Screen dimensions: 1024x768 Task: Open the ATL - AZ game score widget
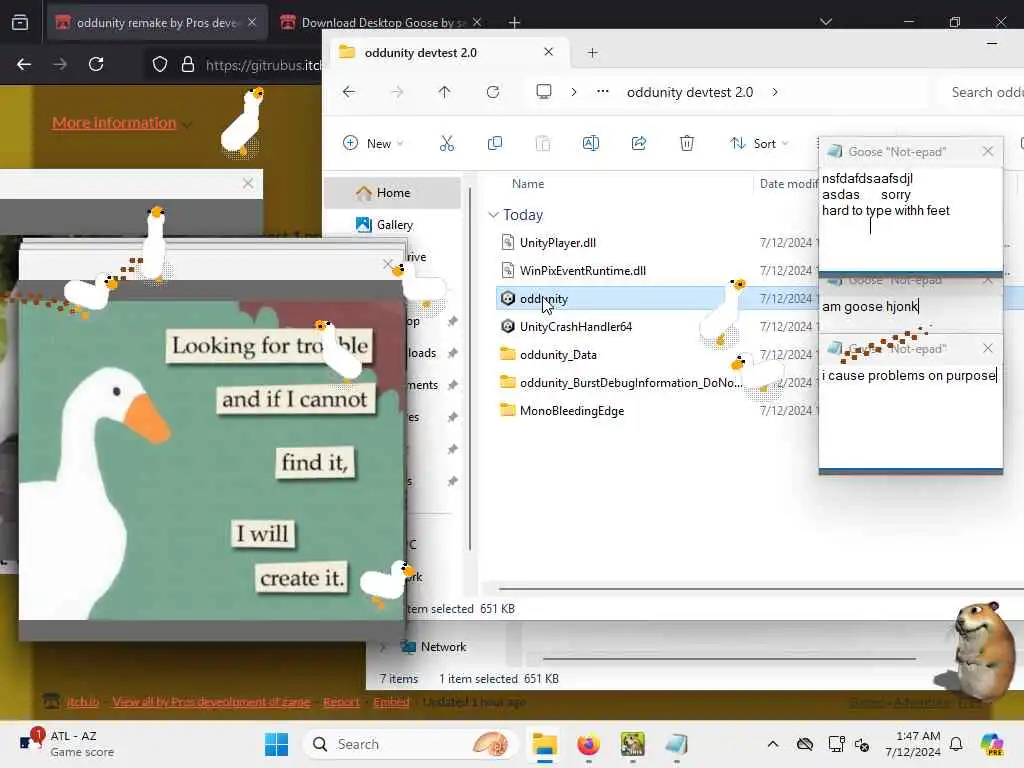[x=68, y=744]
